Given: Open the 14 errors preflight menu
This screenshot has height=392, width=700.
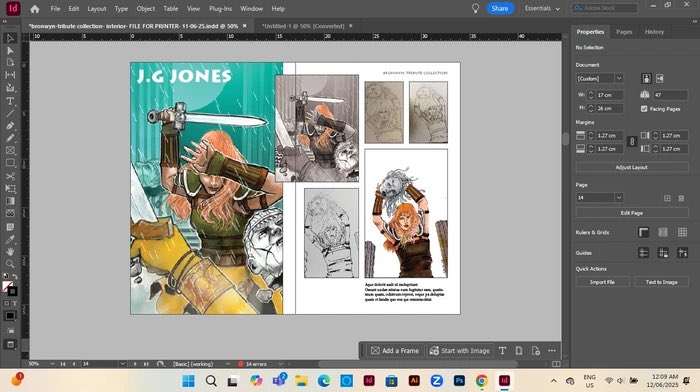Looking at the screenshot, I should (x=280, y=364).
